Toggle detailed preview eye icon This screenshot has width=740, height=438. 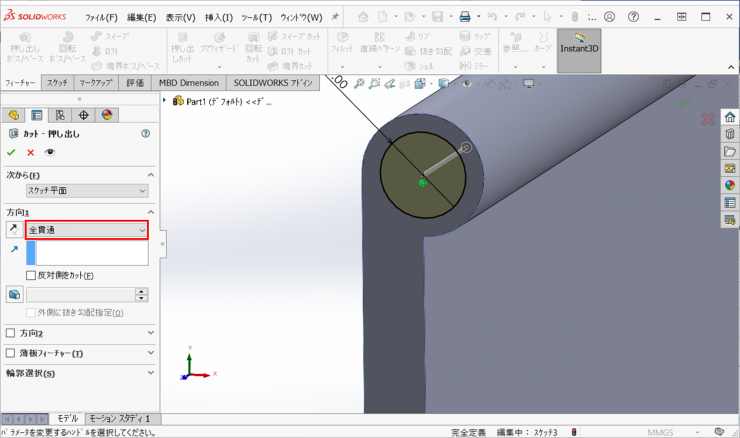49,152
